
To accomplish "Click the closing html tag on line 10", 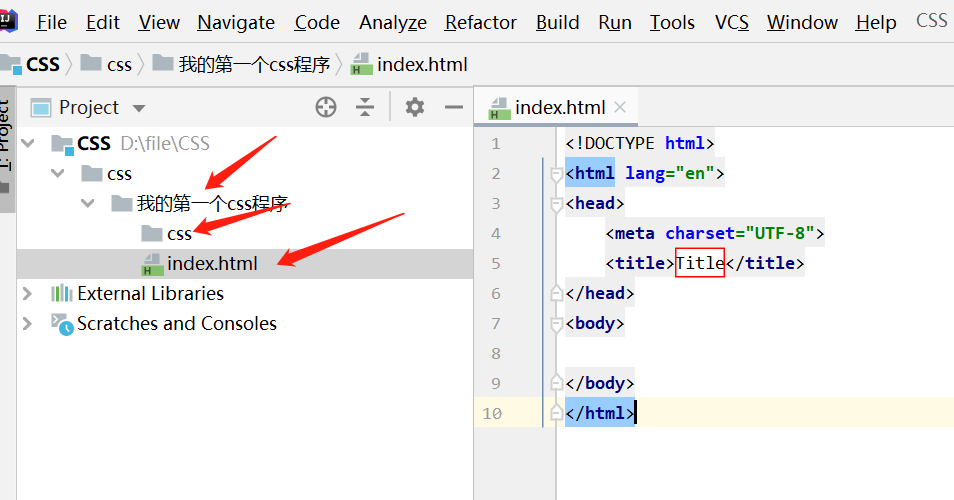I will (x=600, y=413).
